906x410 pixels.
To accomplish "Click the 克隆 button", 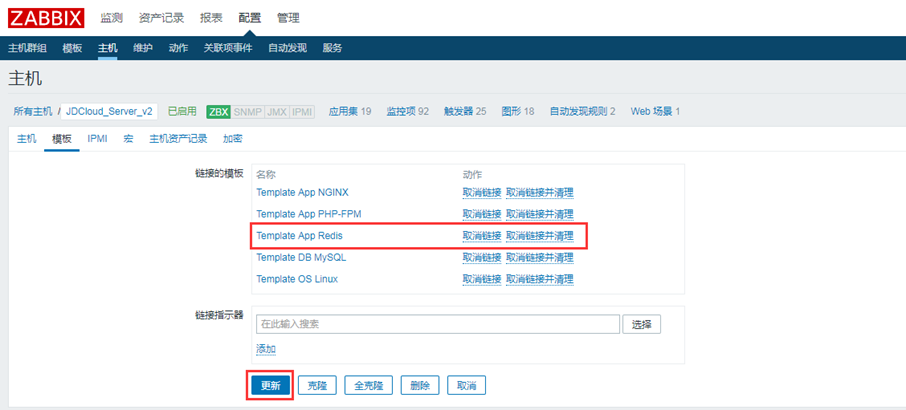I will (x=317, y=385).
